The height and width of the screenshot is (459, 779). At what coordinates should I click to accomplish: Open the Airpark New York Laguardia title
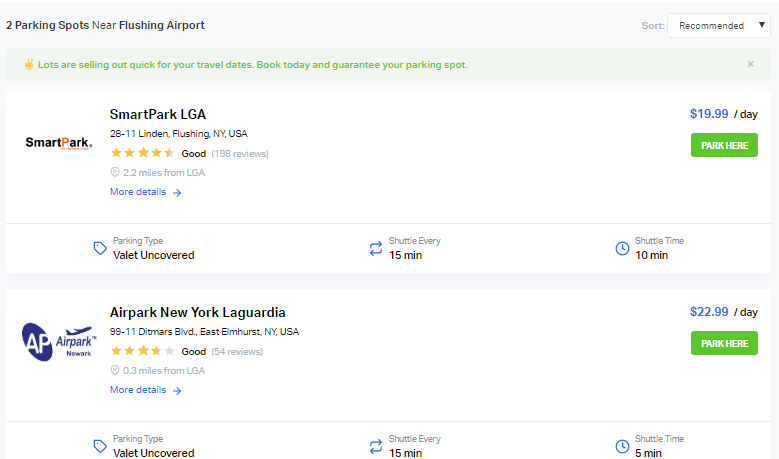tap(197, 312)
